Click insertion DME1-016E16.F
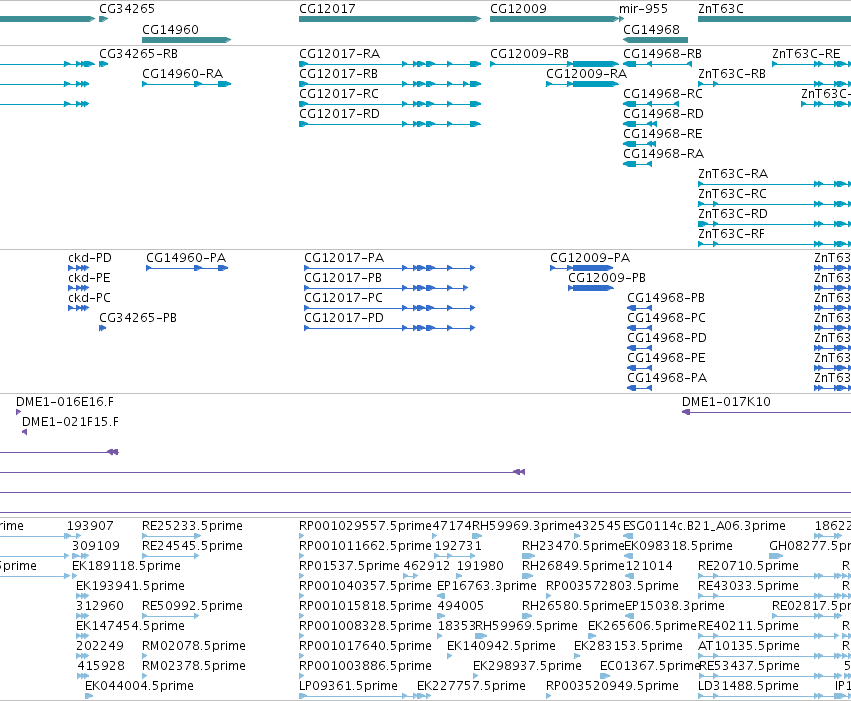Image resolution: width=851 pixels, height=701 pixels. click(x=65, y=403)
